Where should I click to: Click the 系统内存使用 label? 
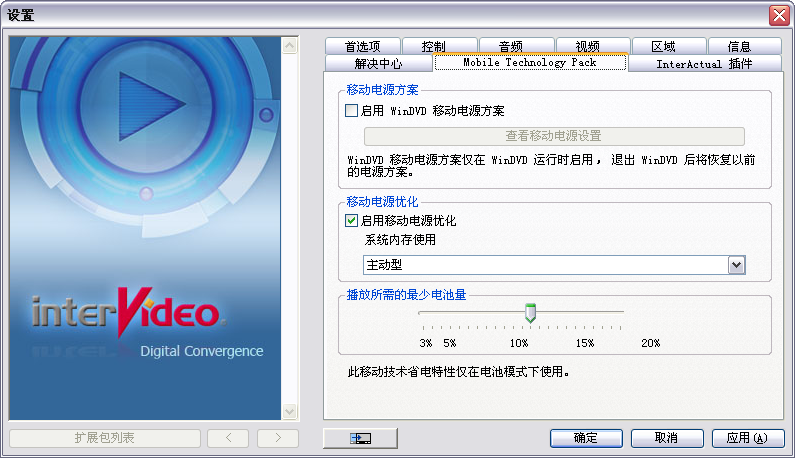tap(400, 239)
